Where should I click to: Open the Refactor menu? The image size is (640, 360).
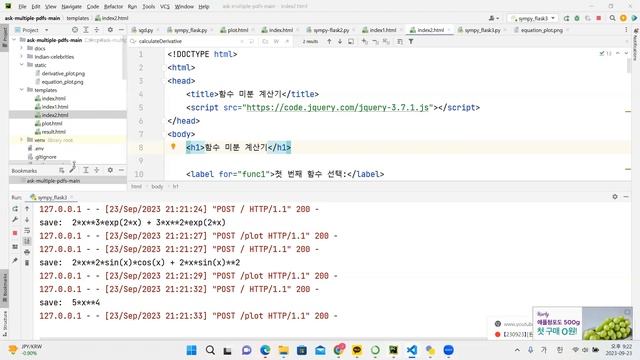pyautogui.click(x=113, y=7)
